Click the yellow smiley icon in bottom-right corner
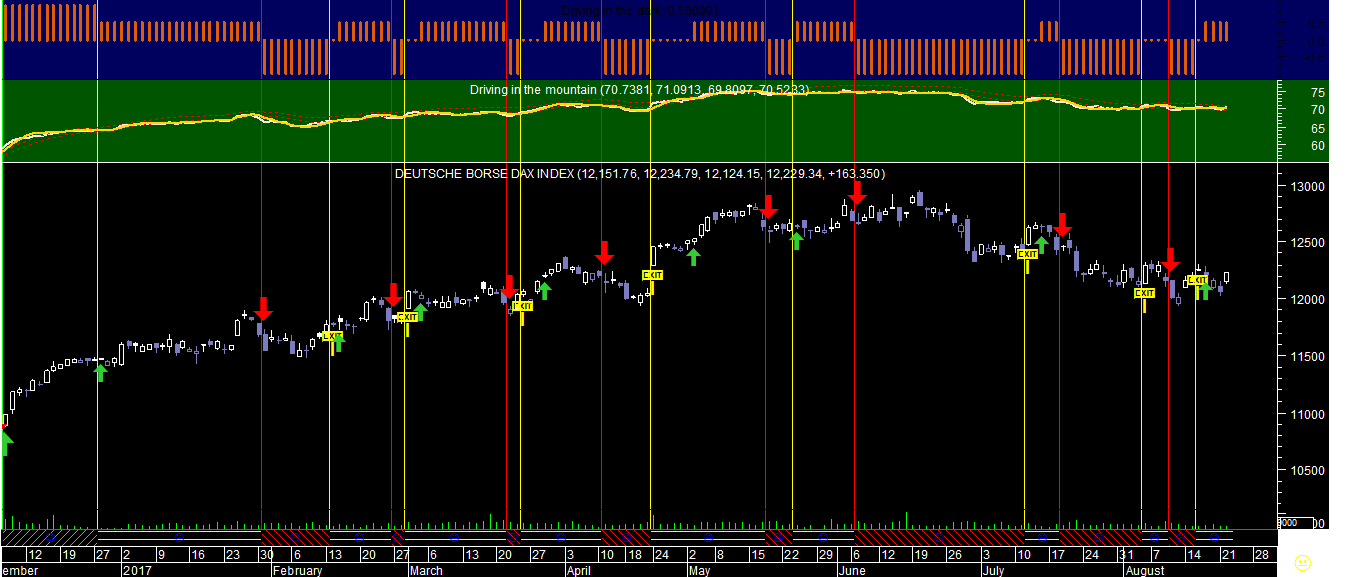The height and width of the screenshot is (577, 1352). pos(1301,563)
